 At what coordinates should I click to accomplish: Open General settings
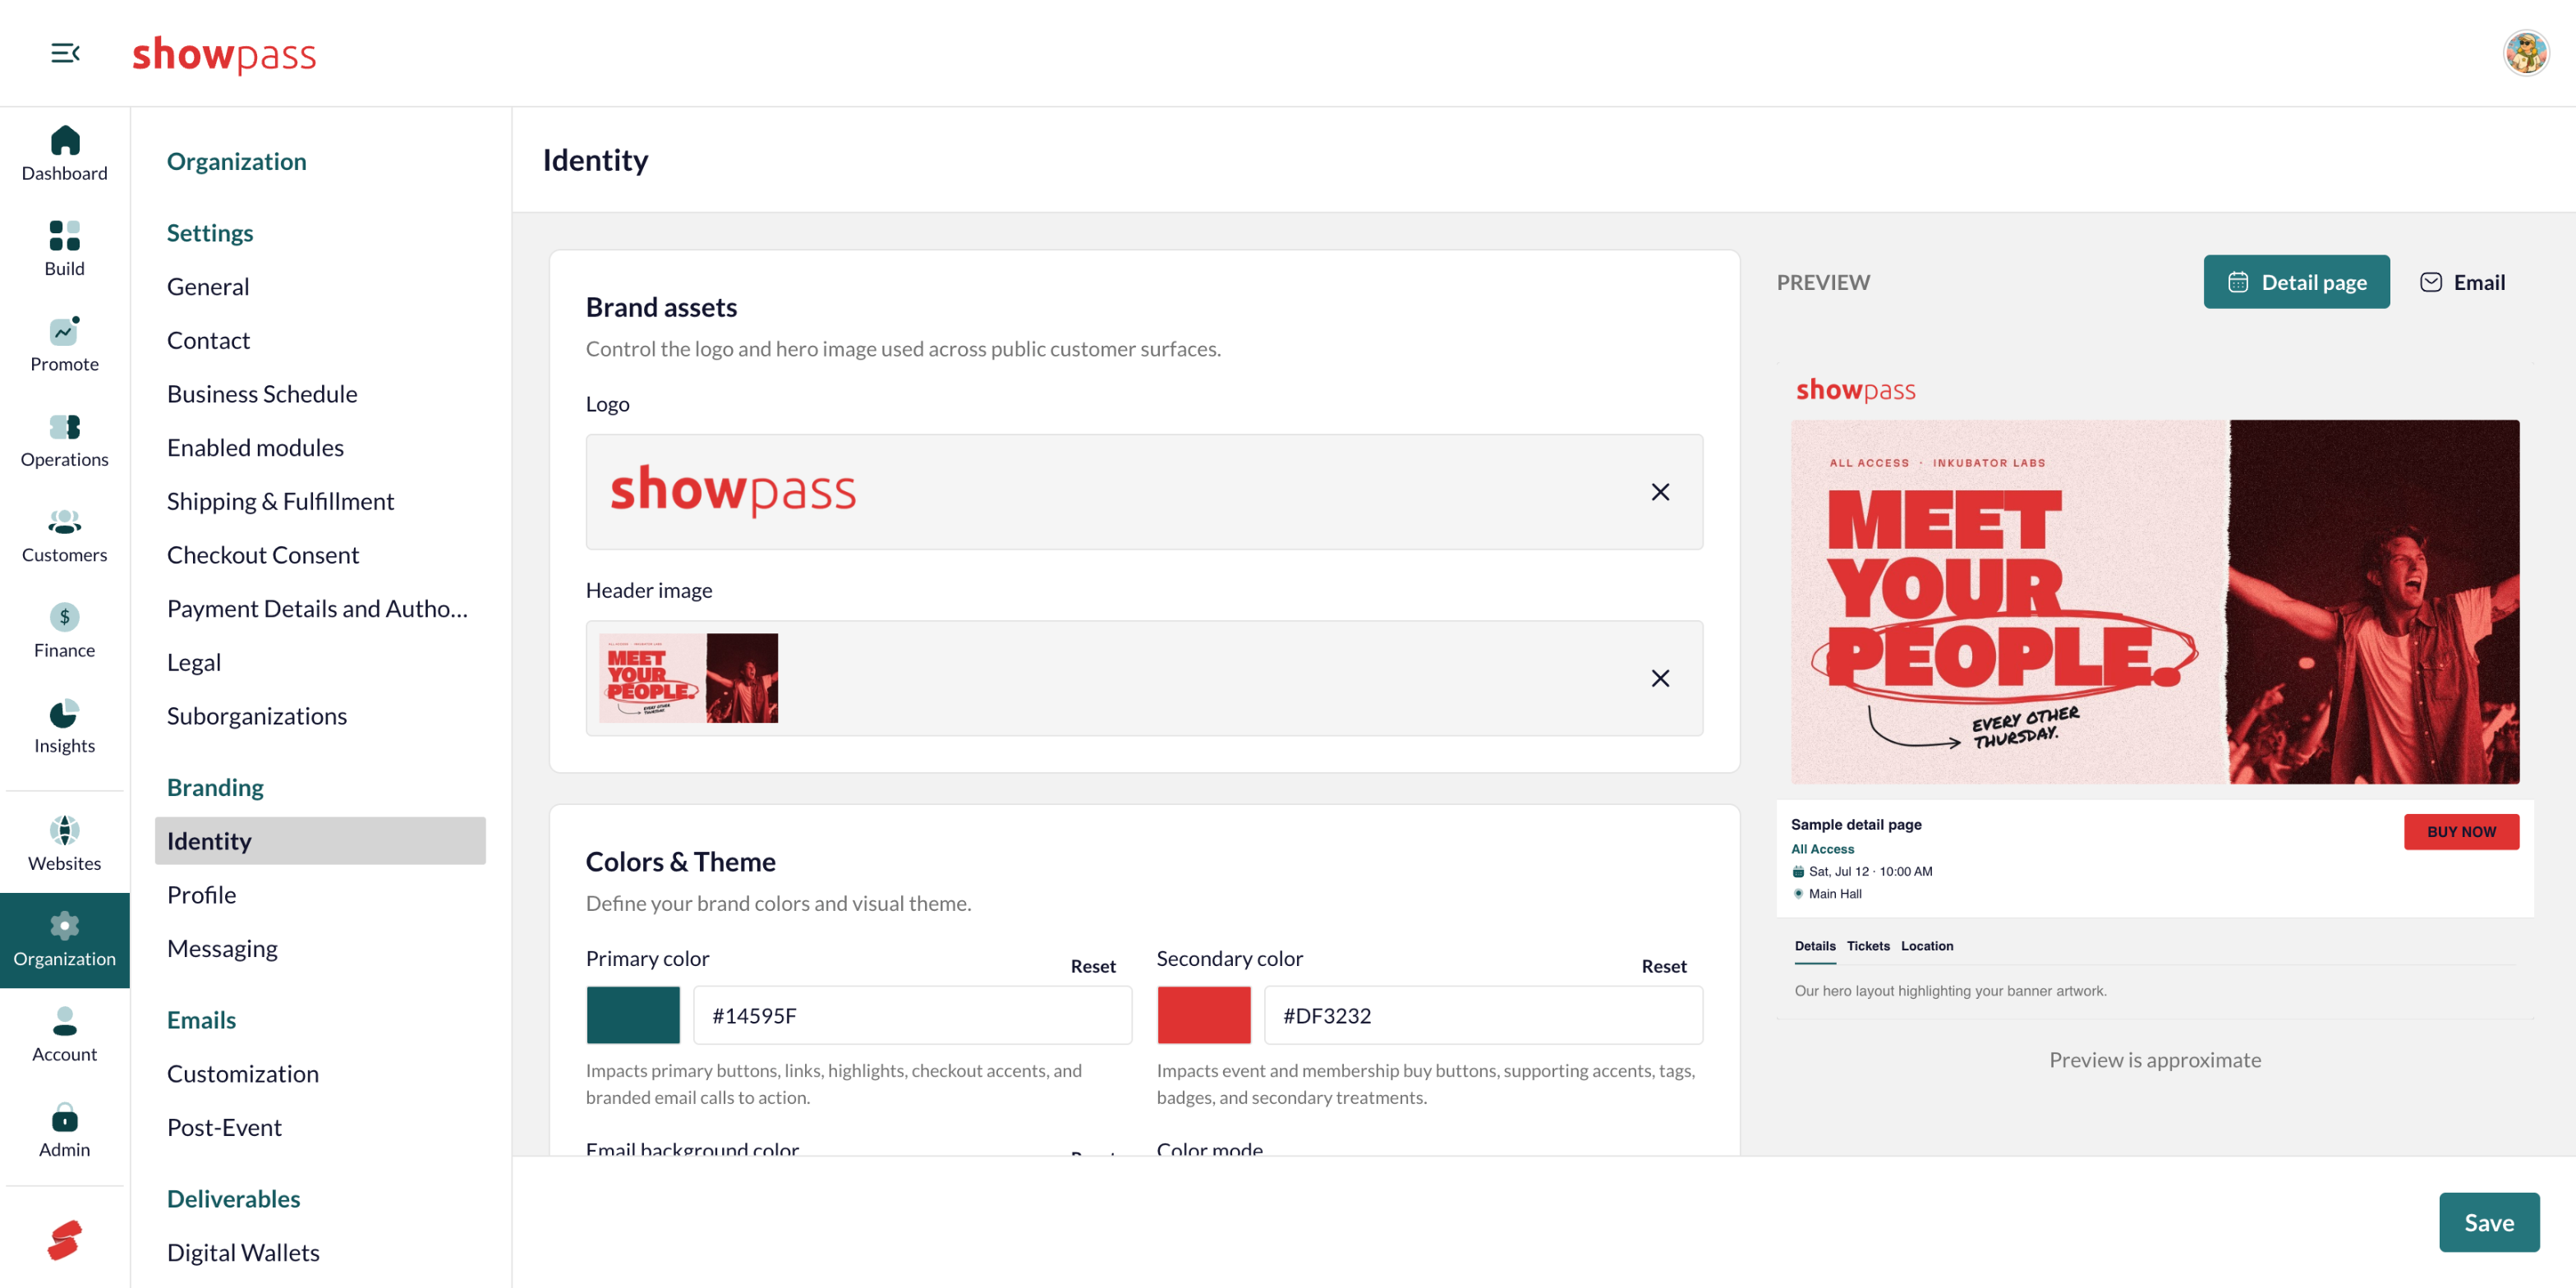click(208, 287)
